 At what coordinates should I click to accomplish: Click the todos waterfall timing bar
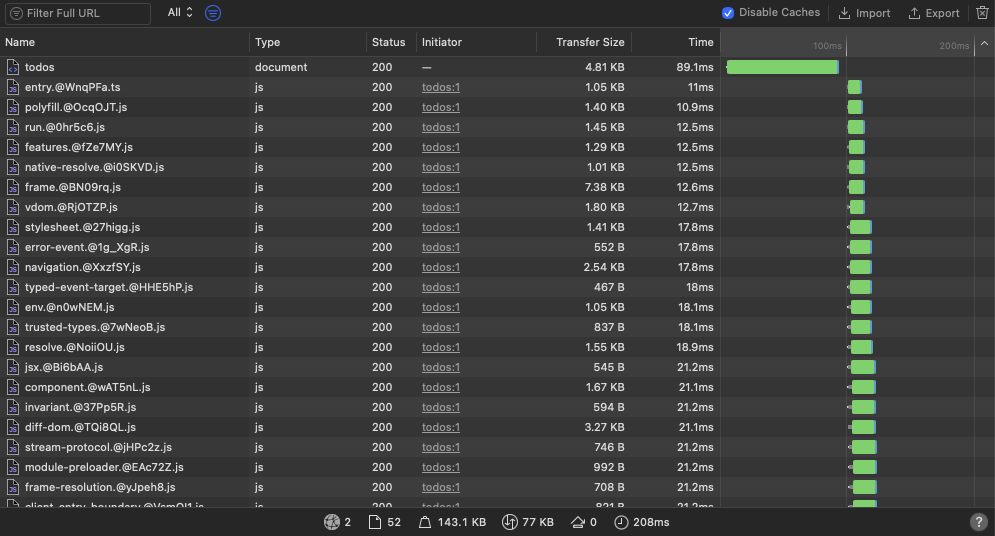782,67
